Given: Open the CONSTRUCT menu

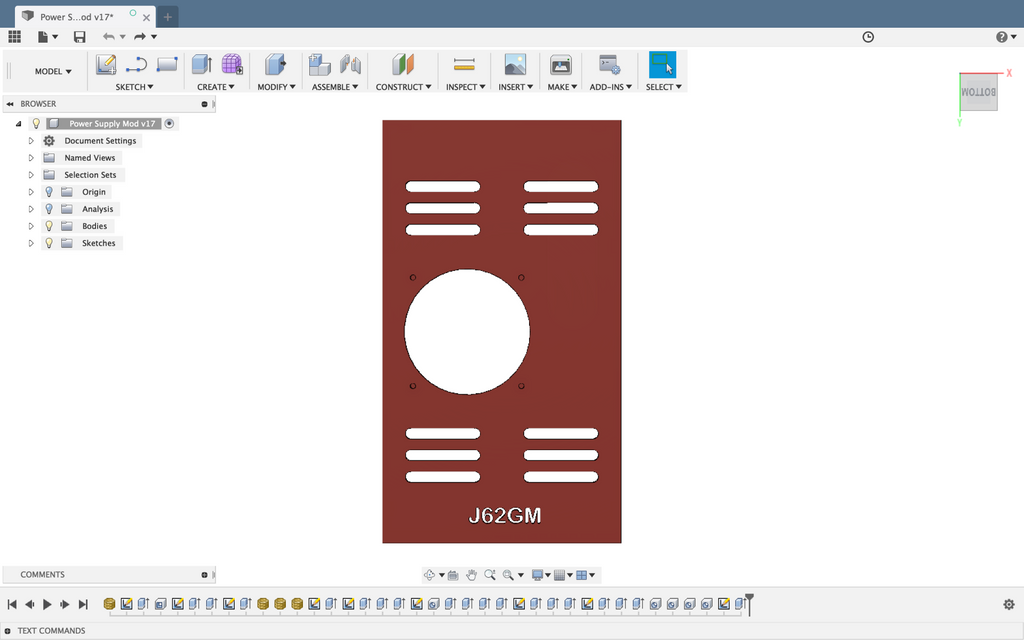Looking at the screenshot, I should point(403,87).
